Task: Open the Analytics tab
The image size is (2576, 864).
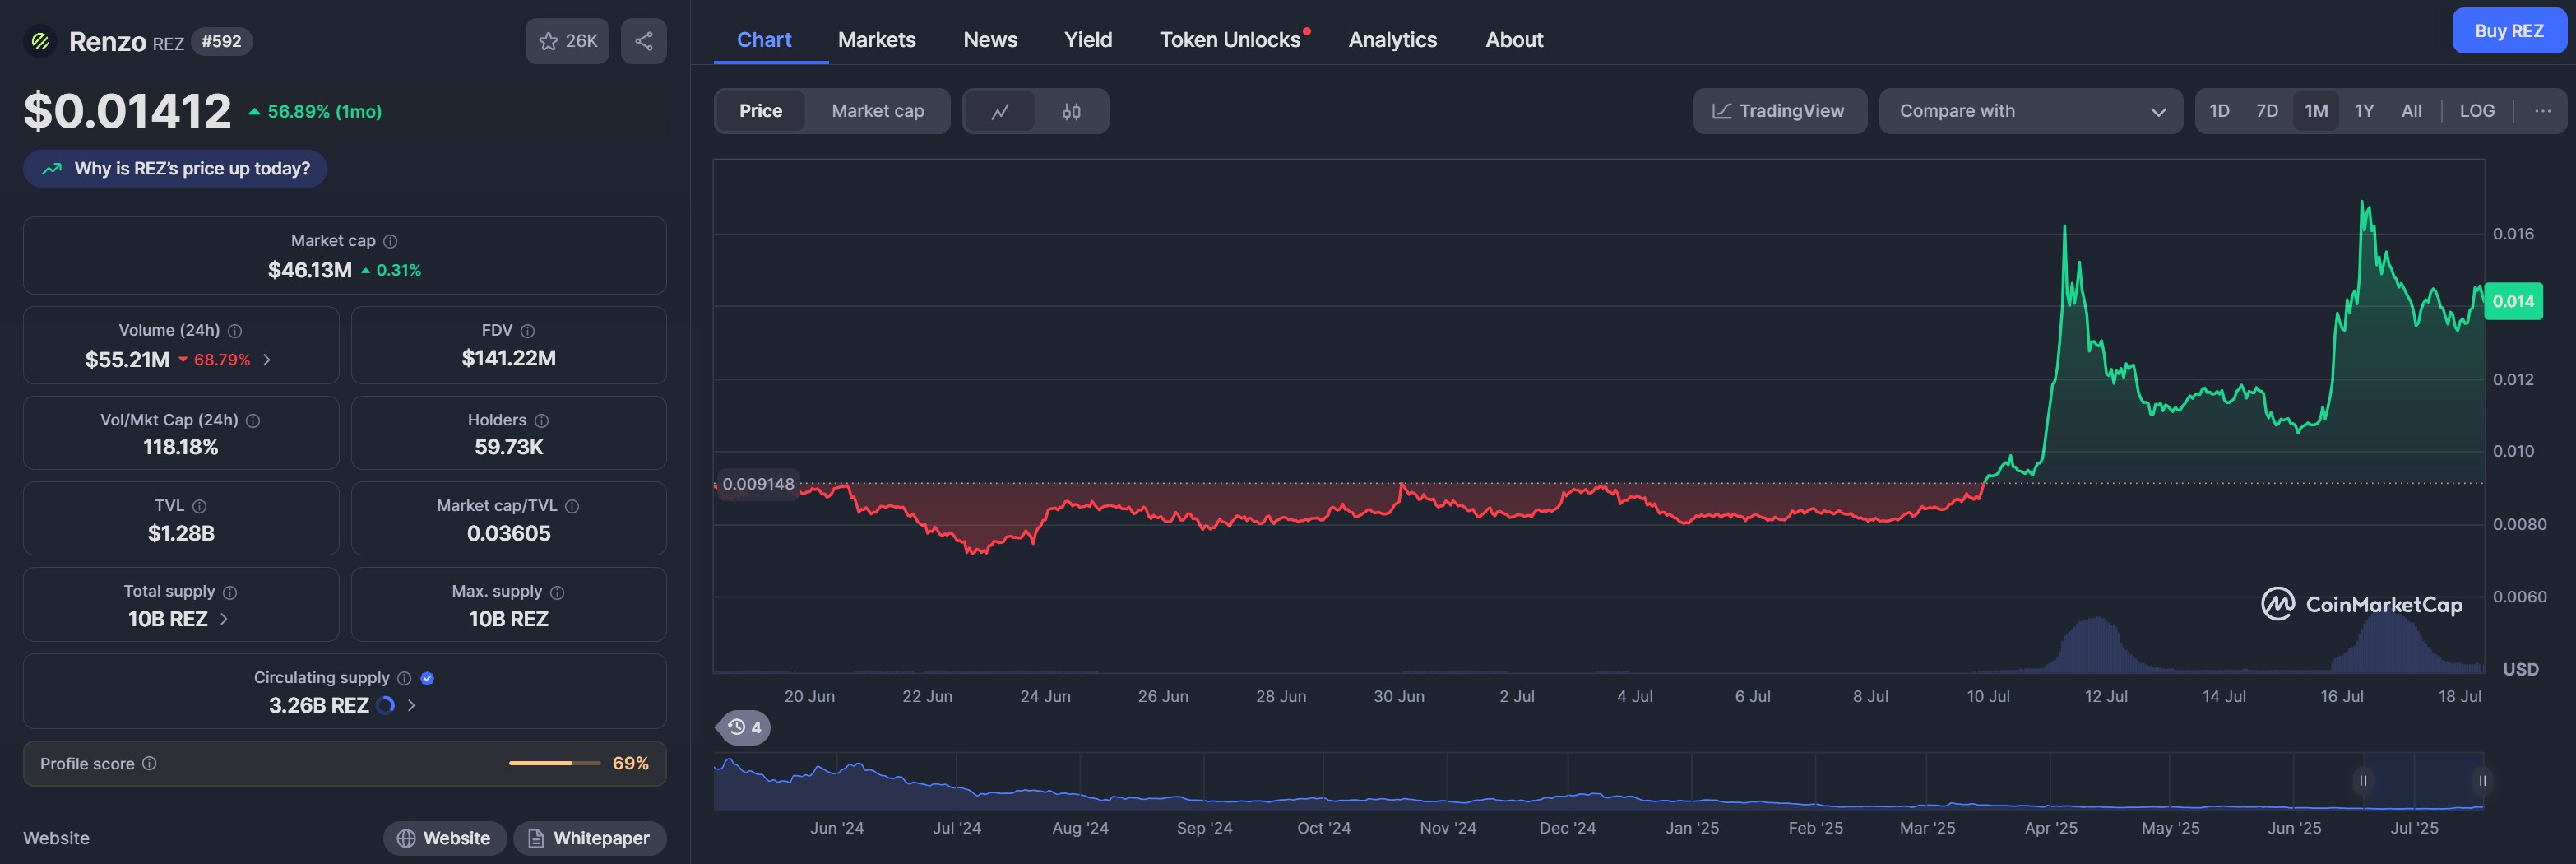Action: [1392, 40]
